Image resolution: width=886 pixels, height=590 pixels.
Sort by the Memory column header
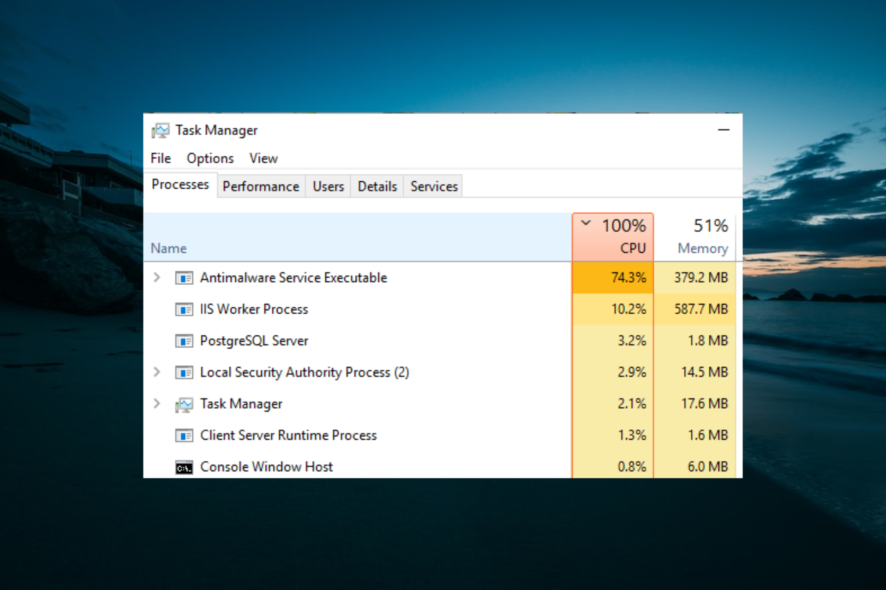695,237
